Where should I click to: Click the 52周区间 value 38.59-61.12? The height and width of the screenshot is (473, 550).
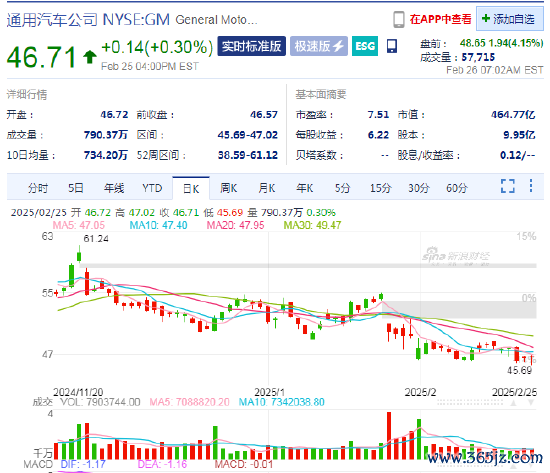click(x=248, y=155)
